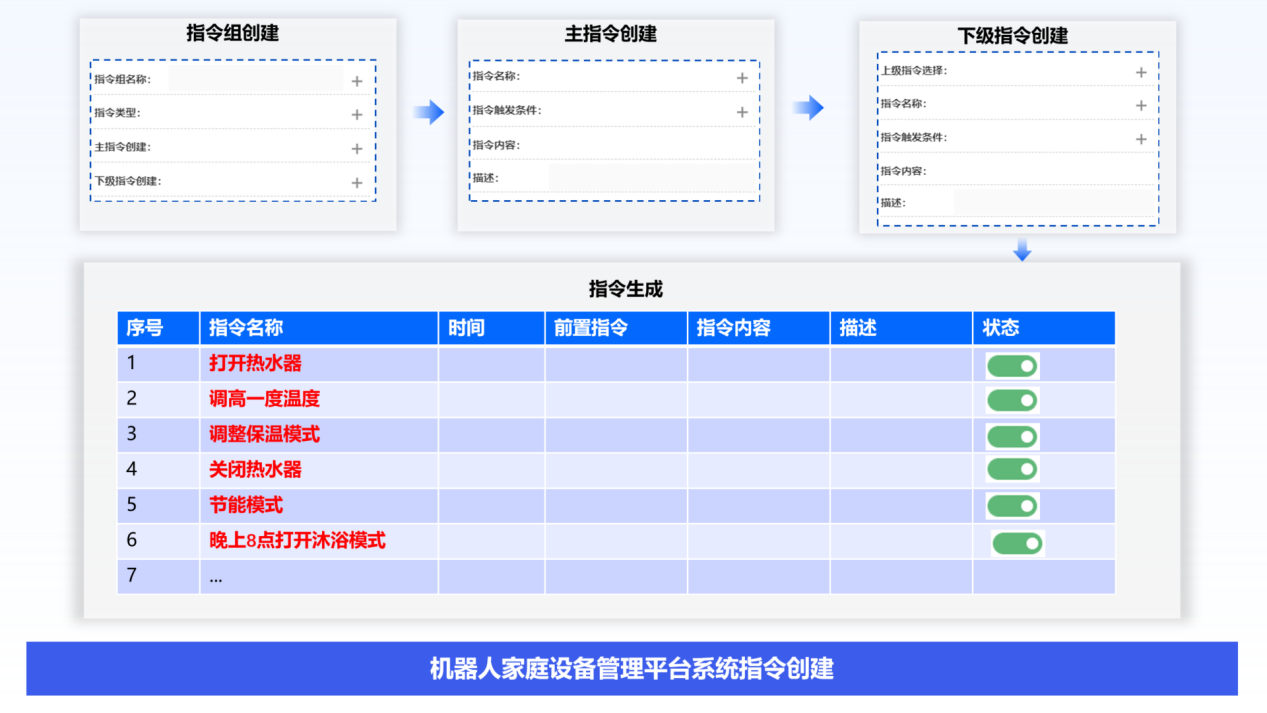This screenshot has height=713, width=1267.
Task: Expand 指令触发条件 in 主指令创建 panel
Action: tap(742, 112)
